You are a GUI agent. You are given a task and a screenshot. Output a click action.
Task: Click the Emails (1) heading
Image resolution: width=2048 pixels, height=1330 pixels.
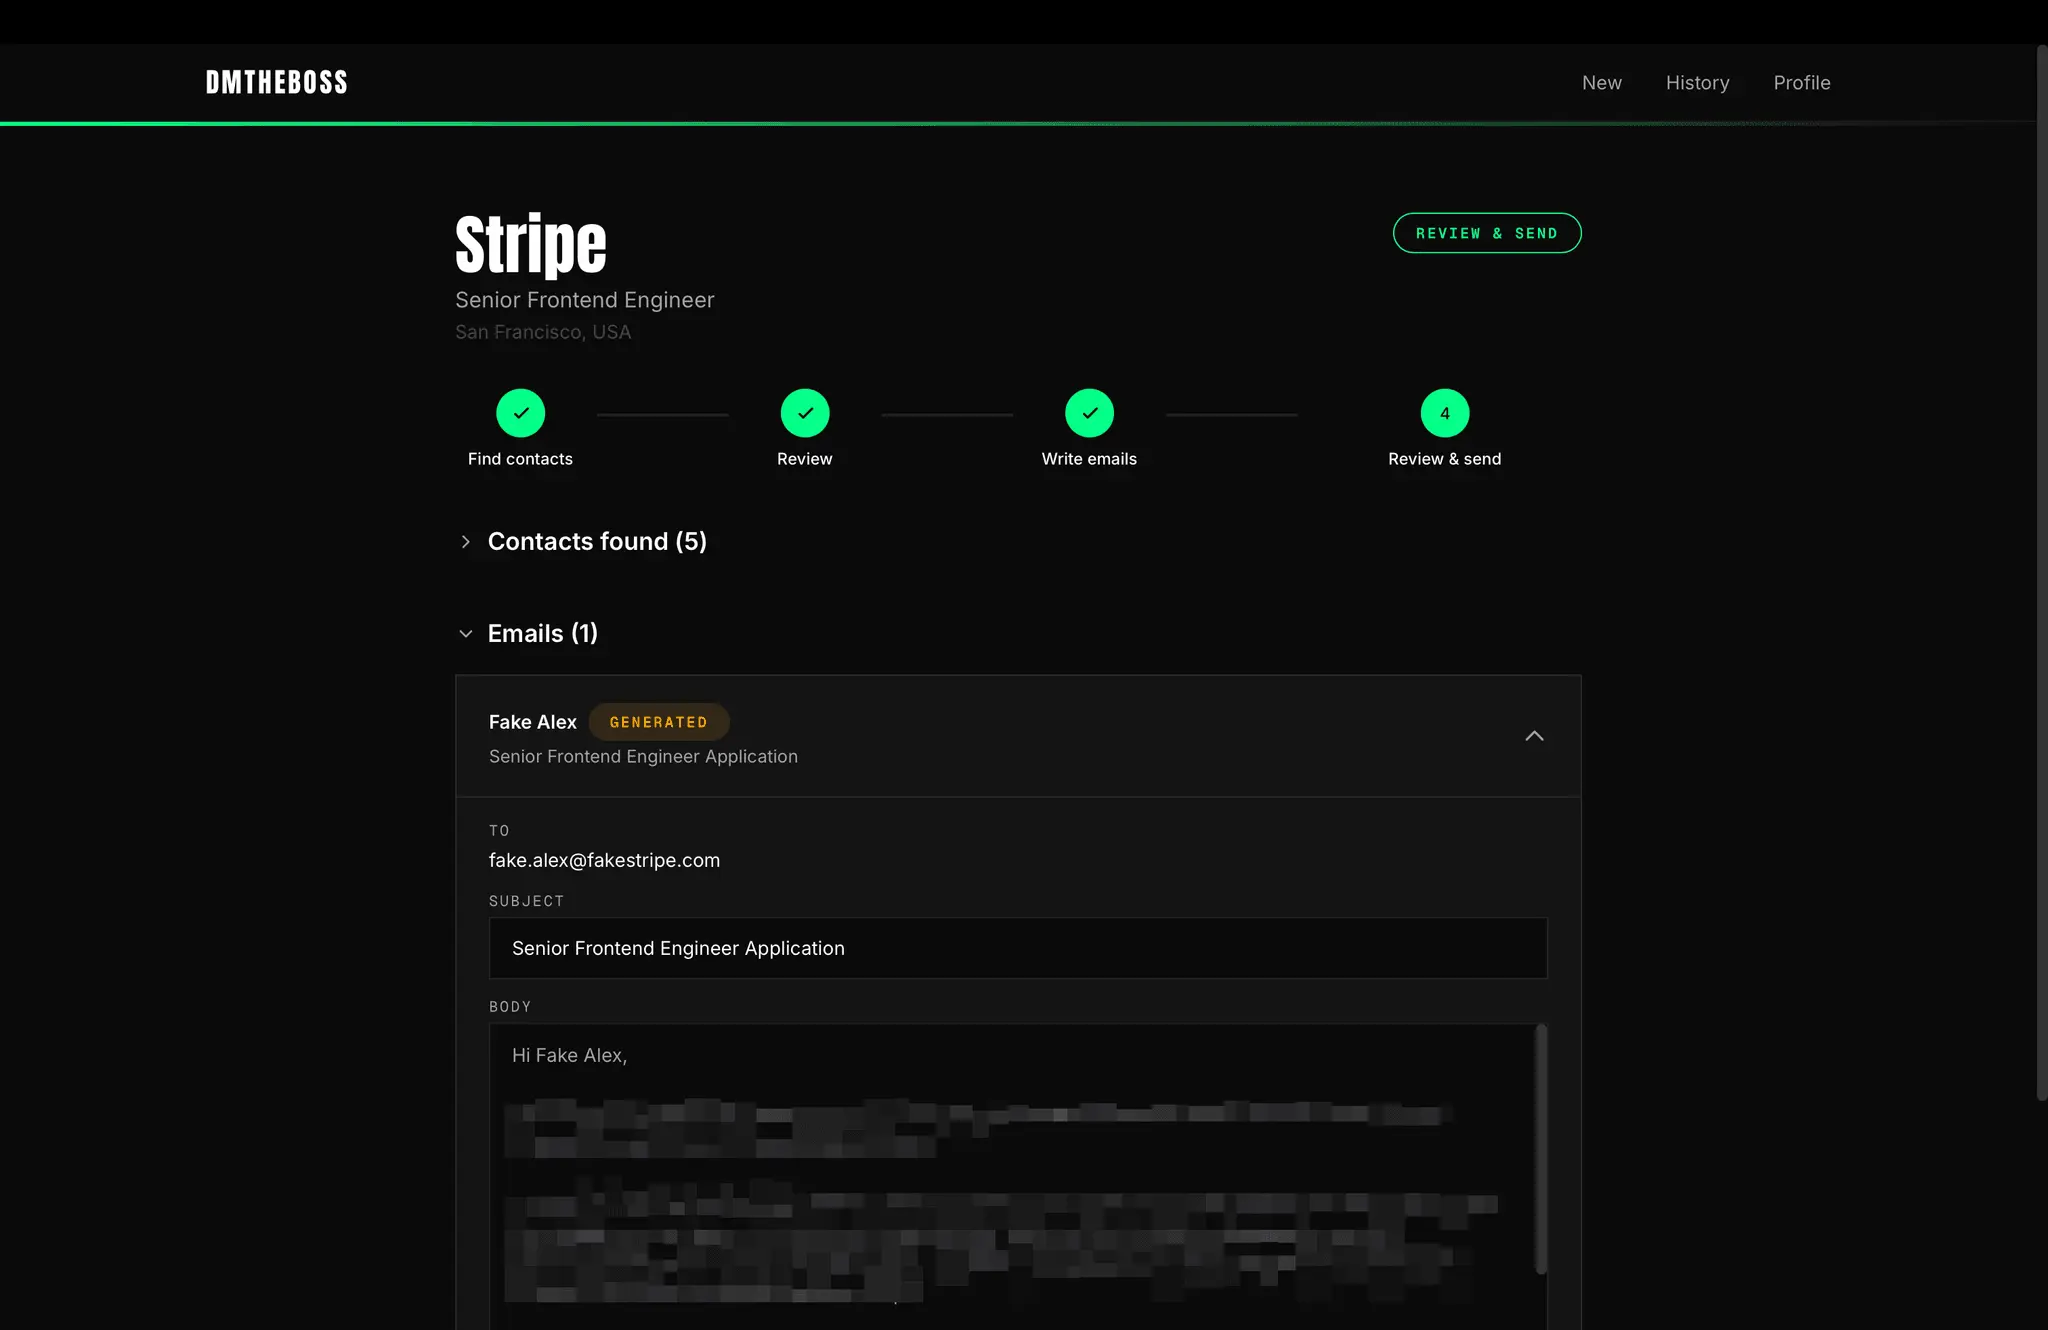click(542, 633)
